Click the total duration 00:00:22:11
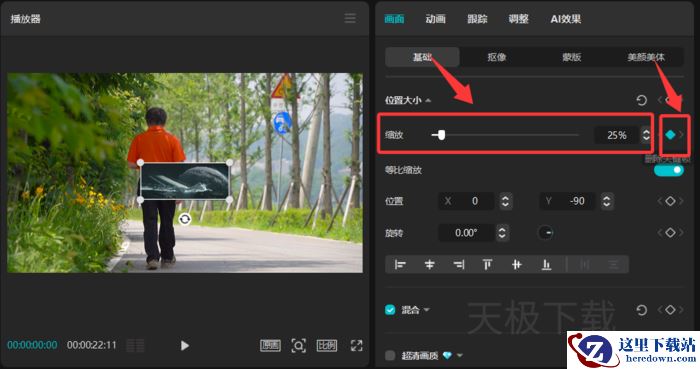Image resolution: width=700 pixels, height=369 pixels. pos(92,345)
